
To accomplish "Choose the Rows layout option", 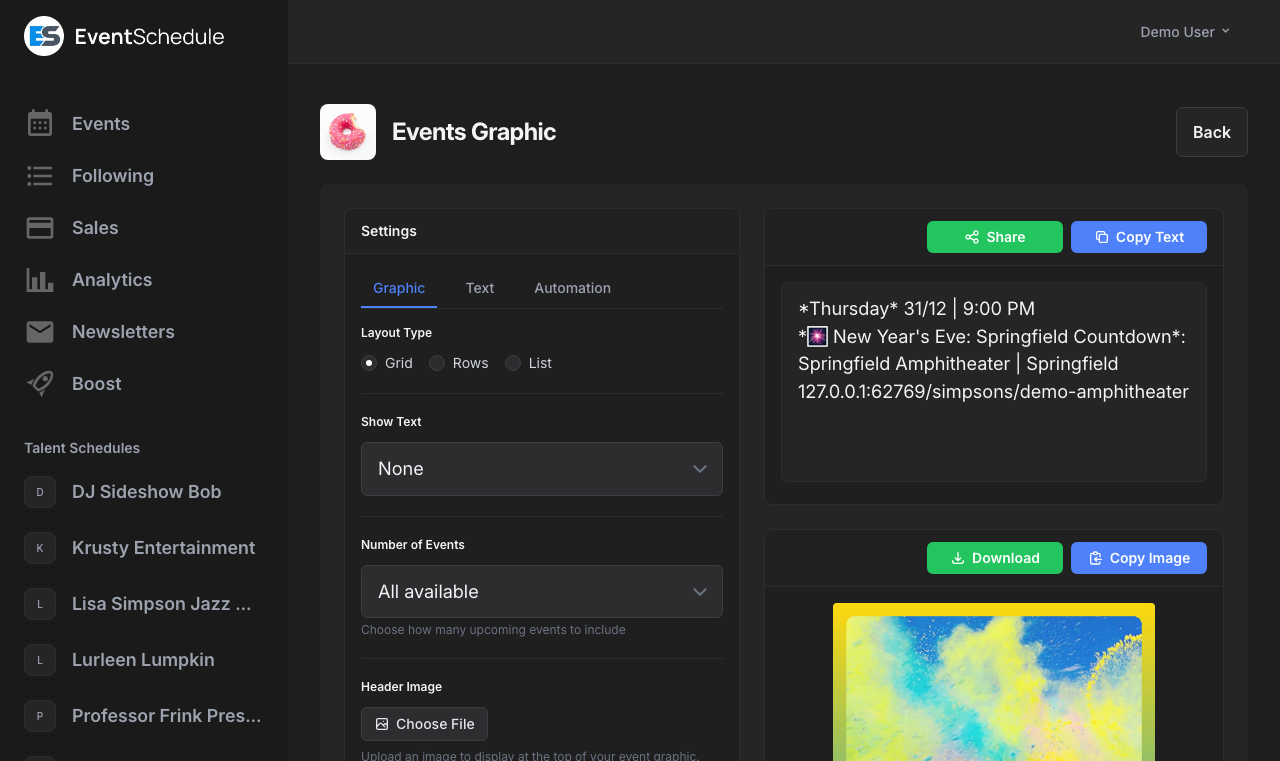I will tap(436, 363).
